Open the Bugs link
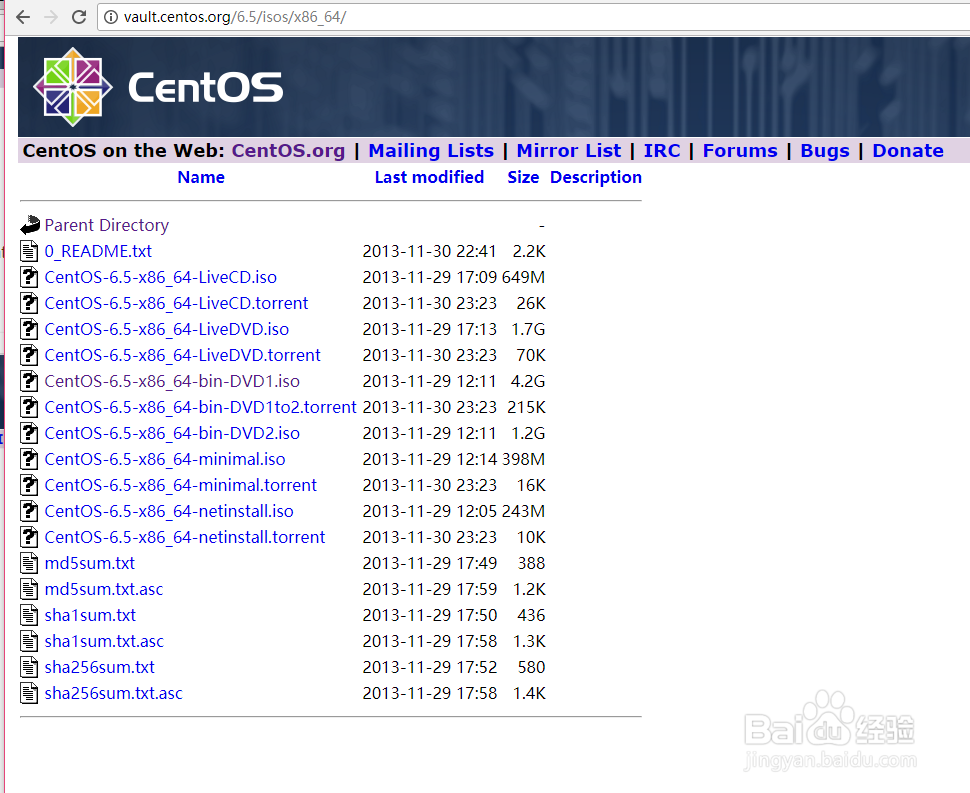 [x=825, y=150]
